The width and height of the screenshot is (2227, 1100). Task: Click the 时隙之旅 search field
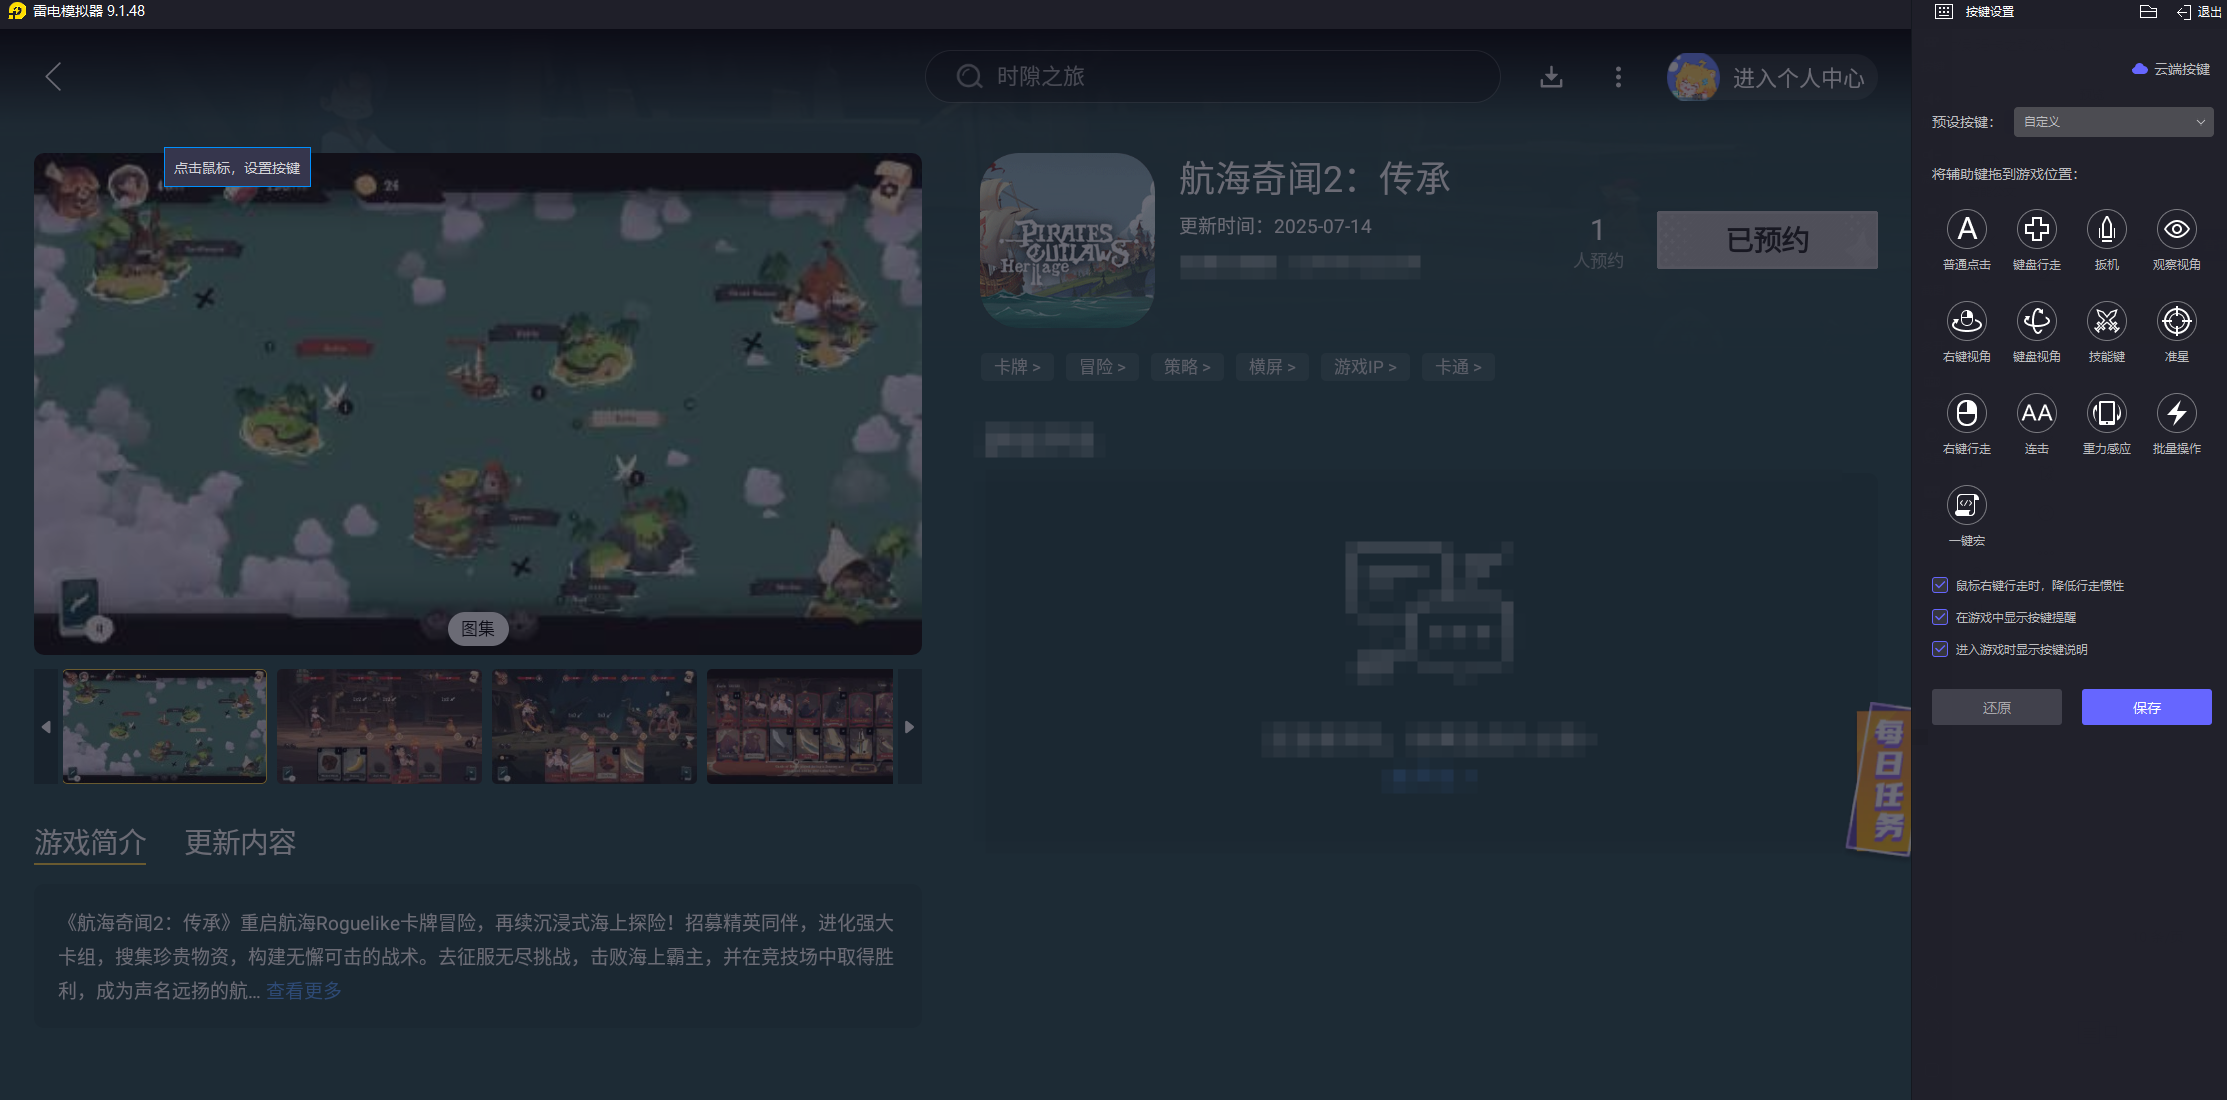pyautogui.click(x=1212, y=76)
